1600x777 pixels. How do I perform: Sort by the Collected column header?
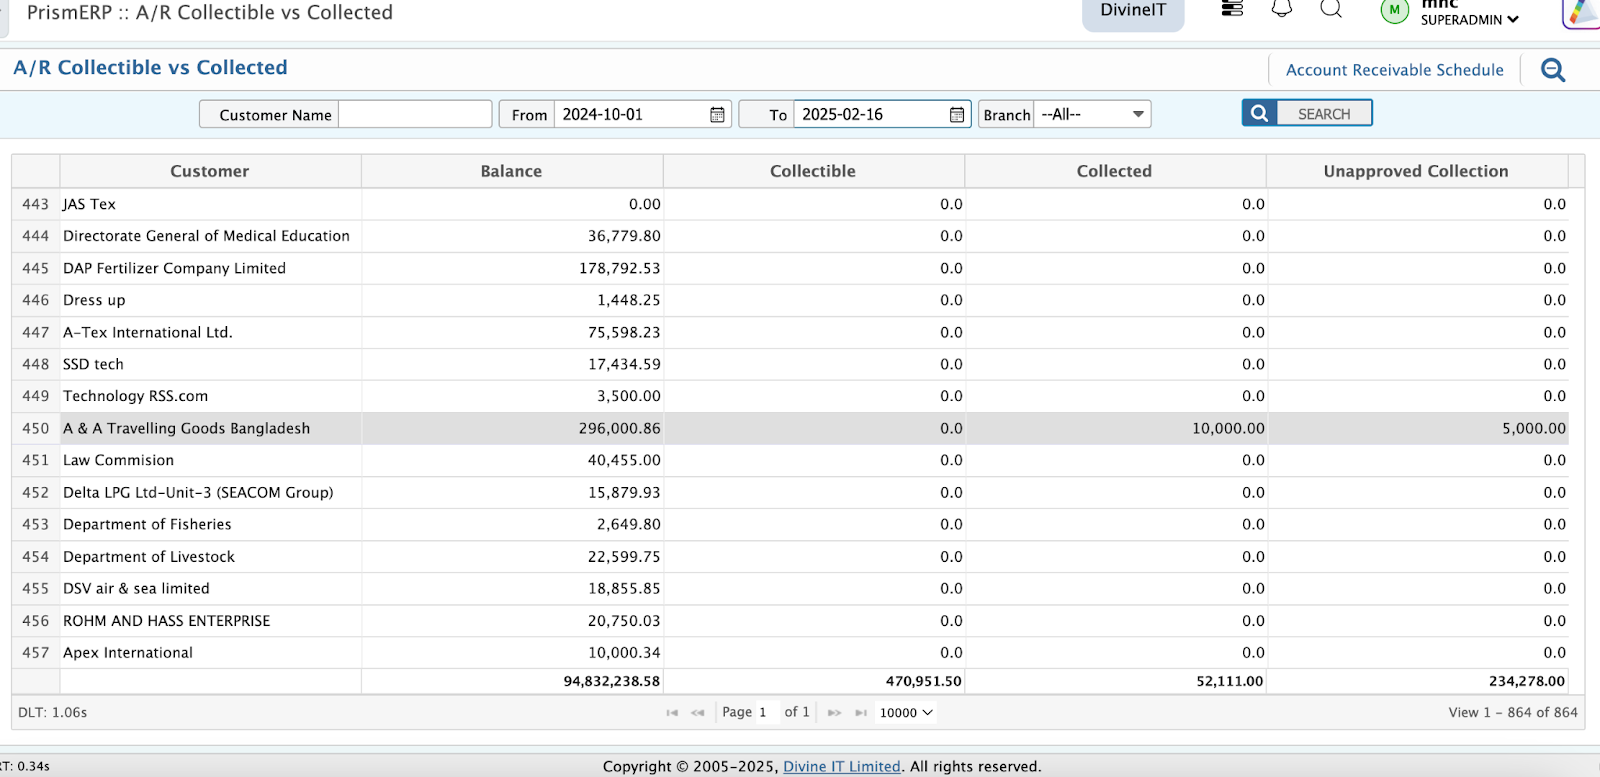pyautogui.click(x=1115, y=171)
